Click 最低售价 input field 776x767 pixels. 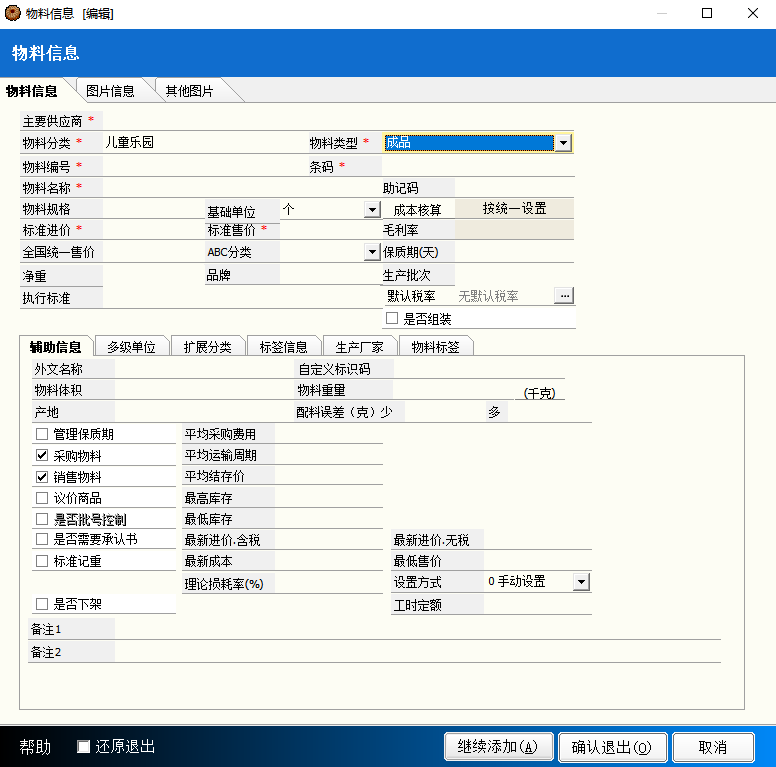[x=537, y=561]
